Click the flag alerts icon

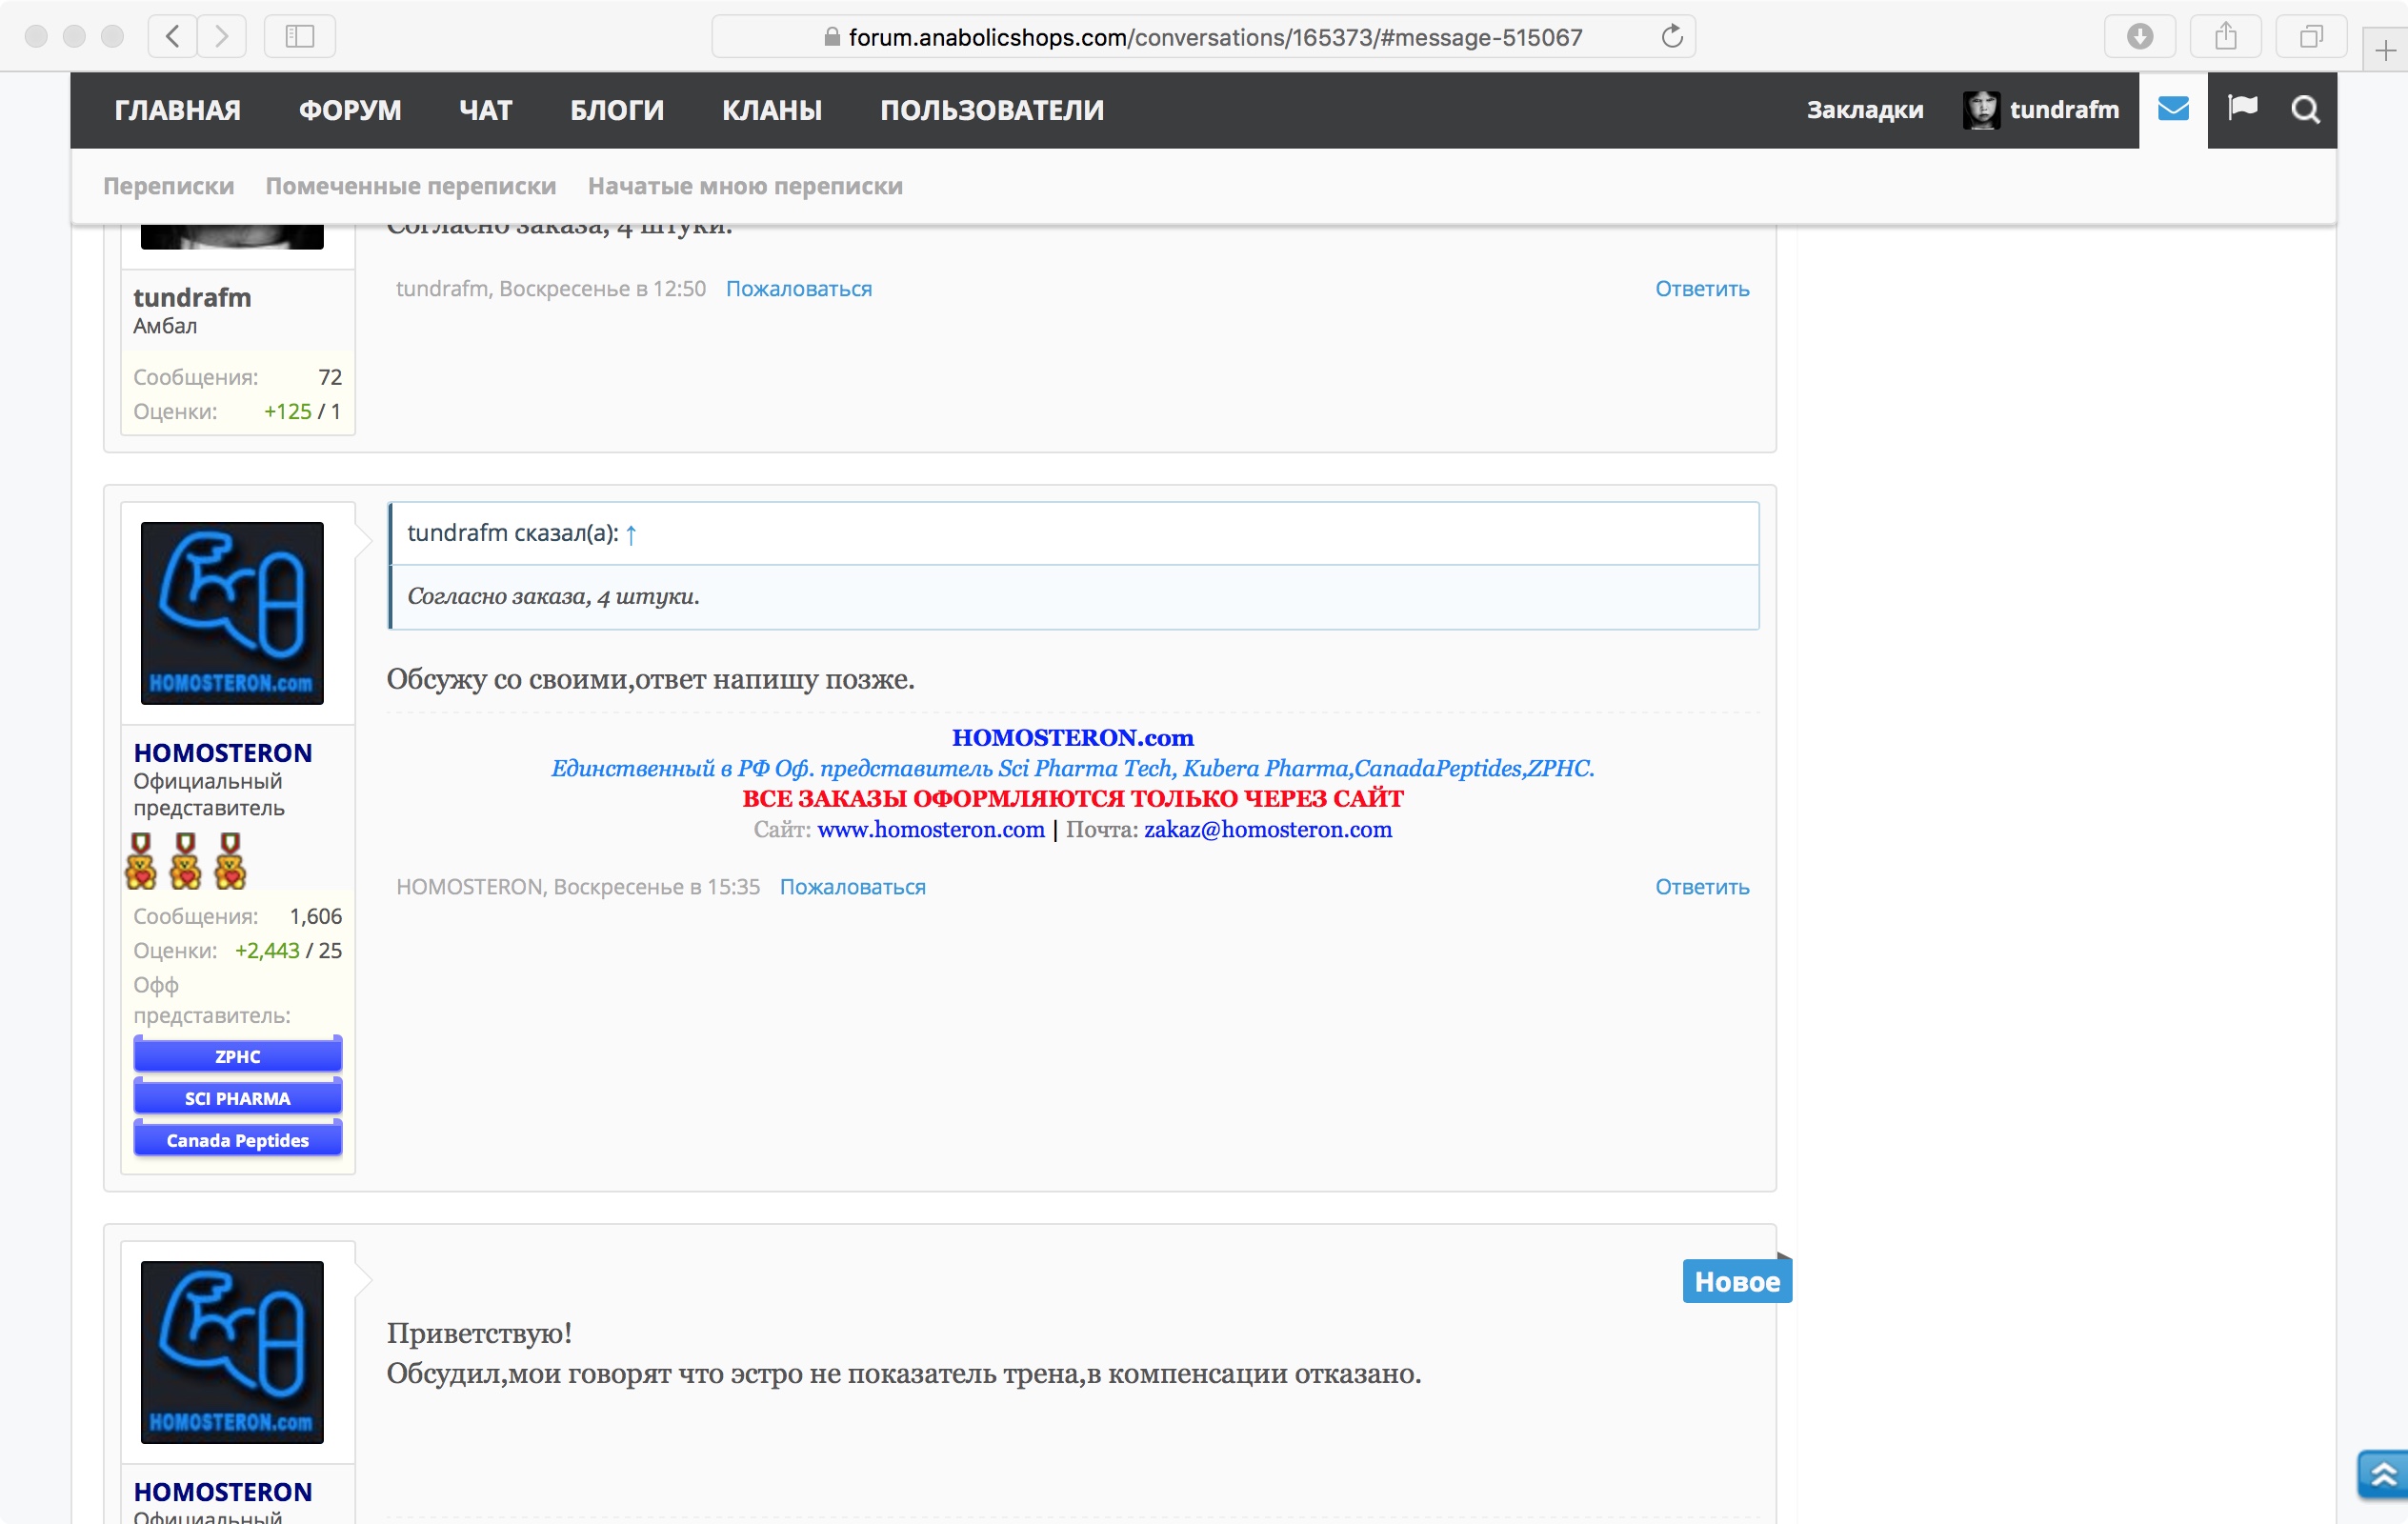pyautogui.click(x=2242, y=108)
